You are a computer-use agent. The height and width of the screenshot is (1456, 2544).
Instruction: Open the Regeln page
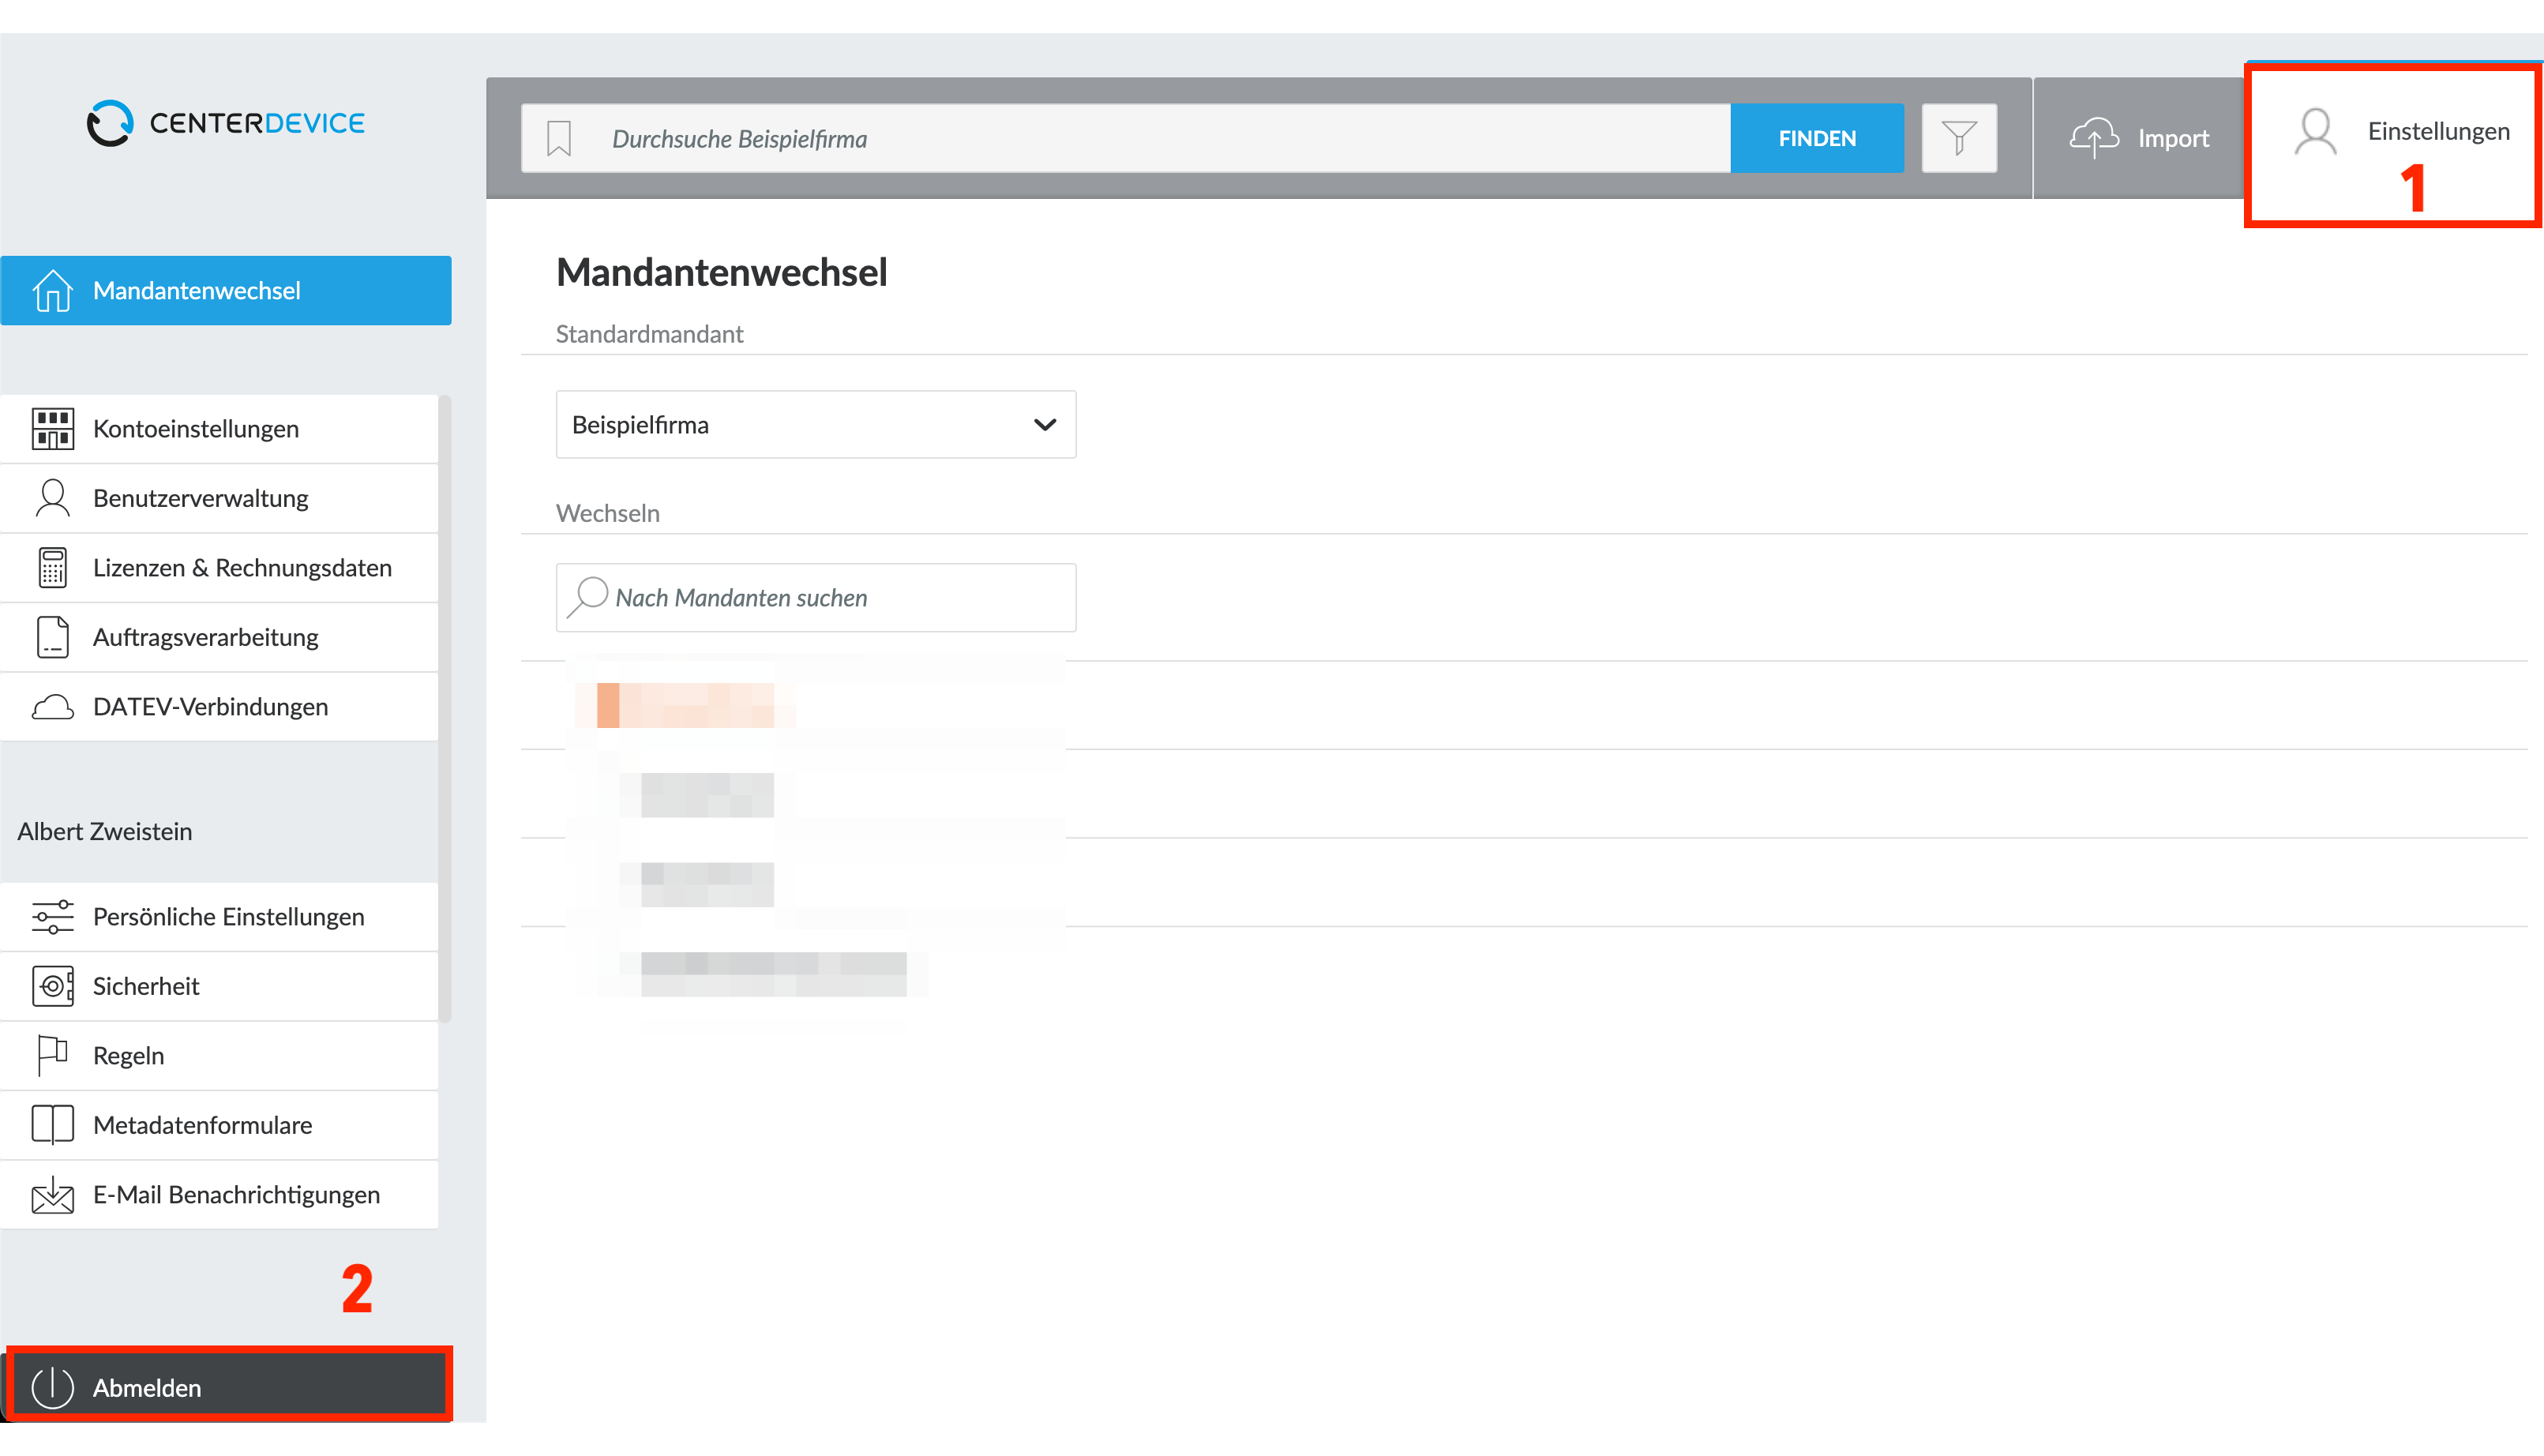219,1055
